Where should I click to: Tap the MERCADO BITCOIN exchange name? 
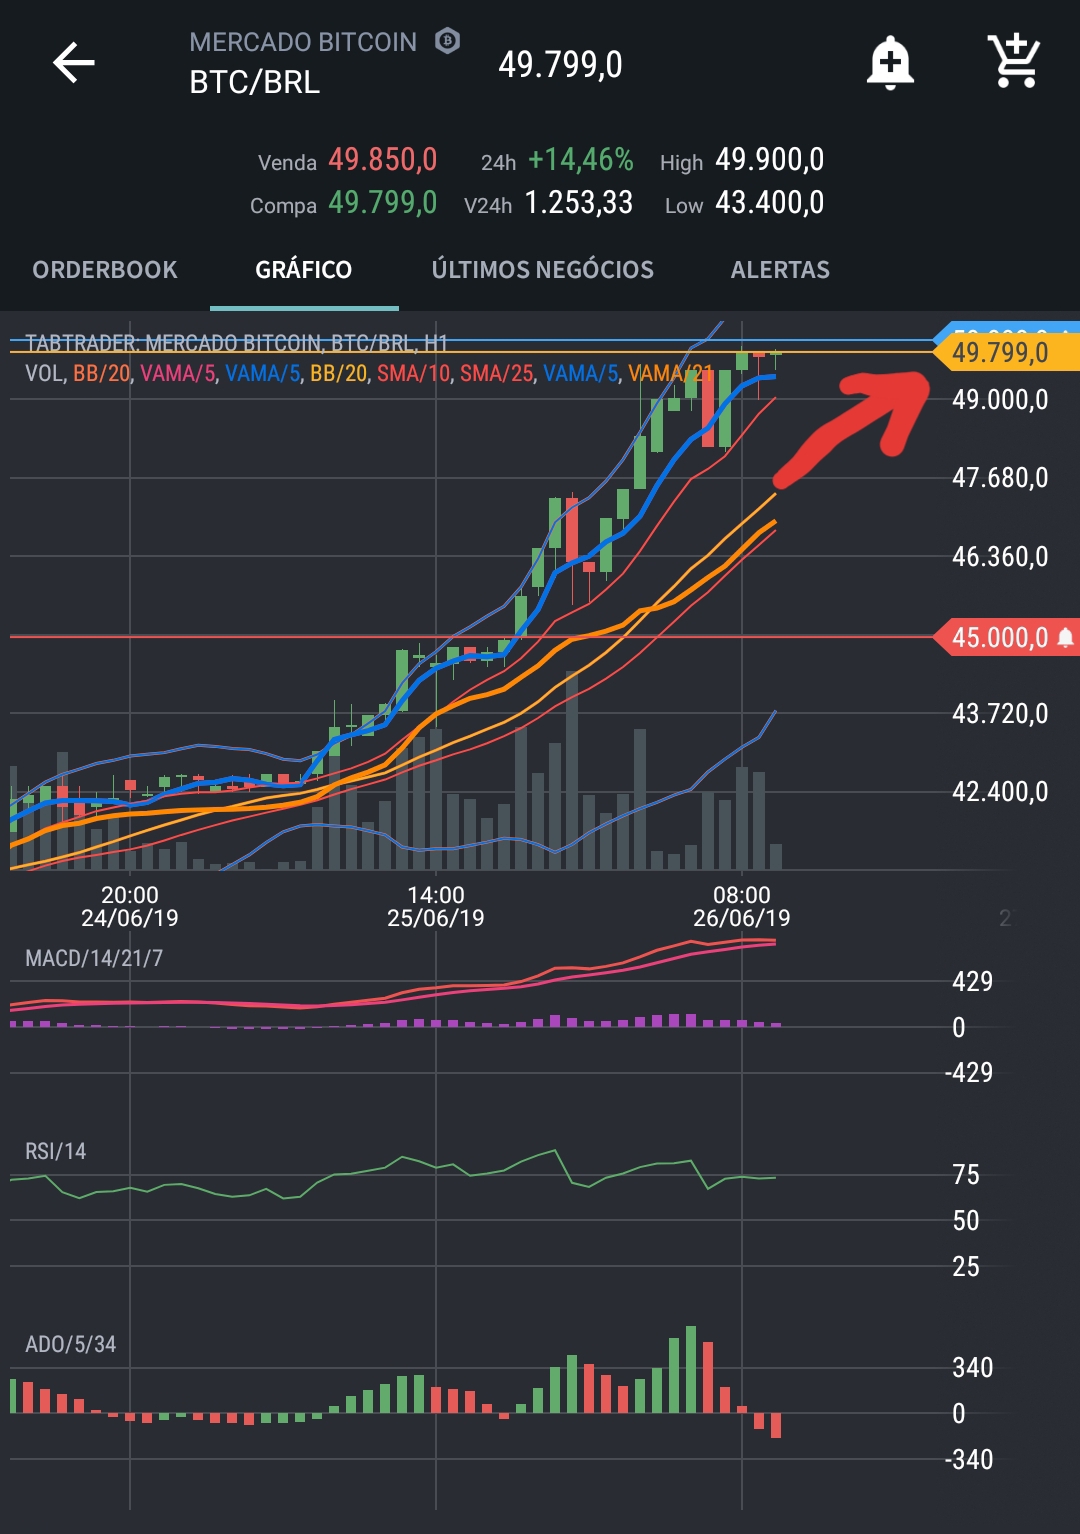click(x=303, y=42)
